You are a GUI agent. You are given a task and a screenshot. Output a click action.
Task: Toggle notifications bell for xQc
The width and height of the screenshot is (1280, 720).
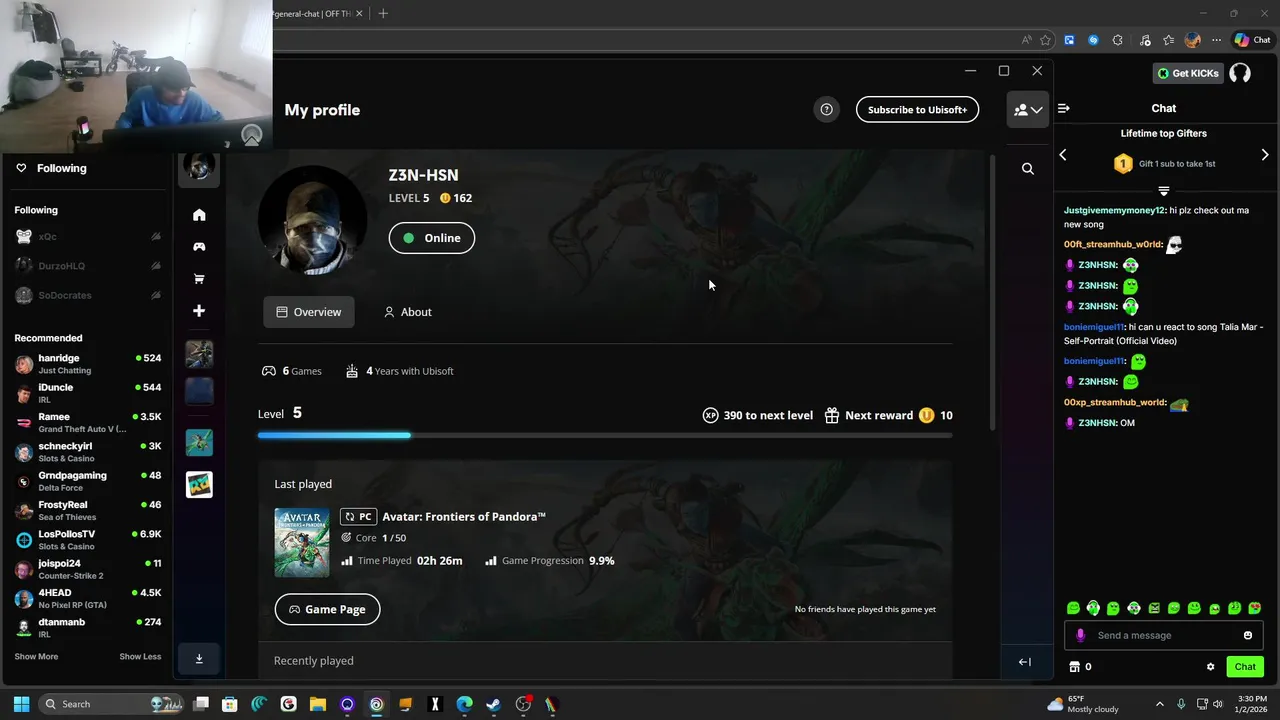pos(156,237)
